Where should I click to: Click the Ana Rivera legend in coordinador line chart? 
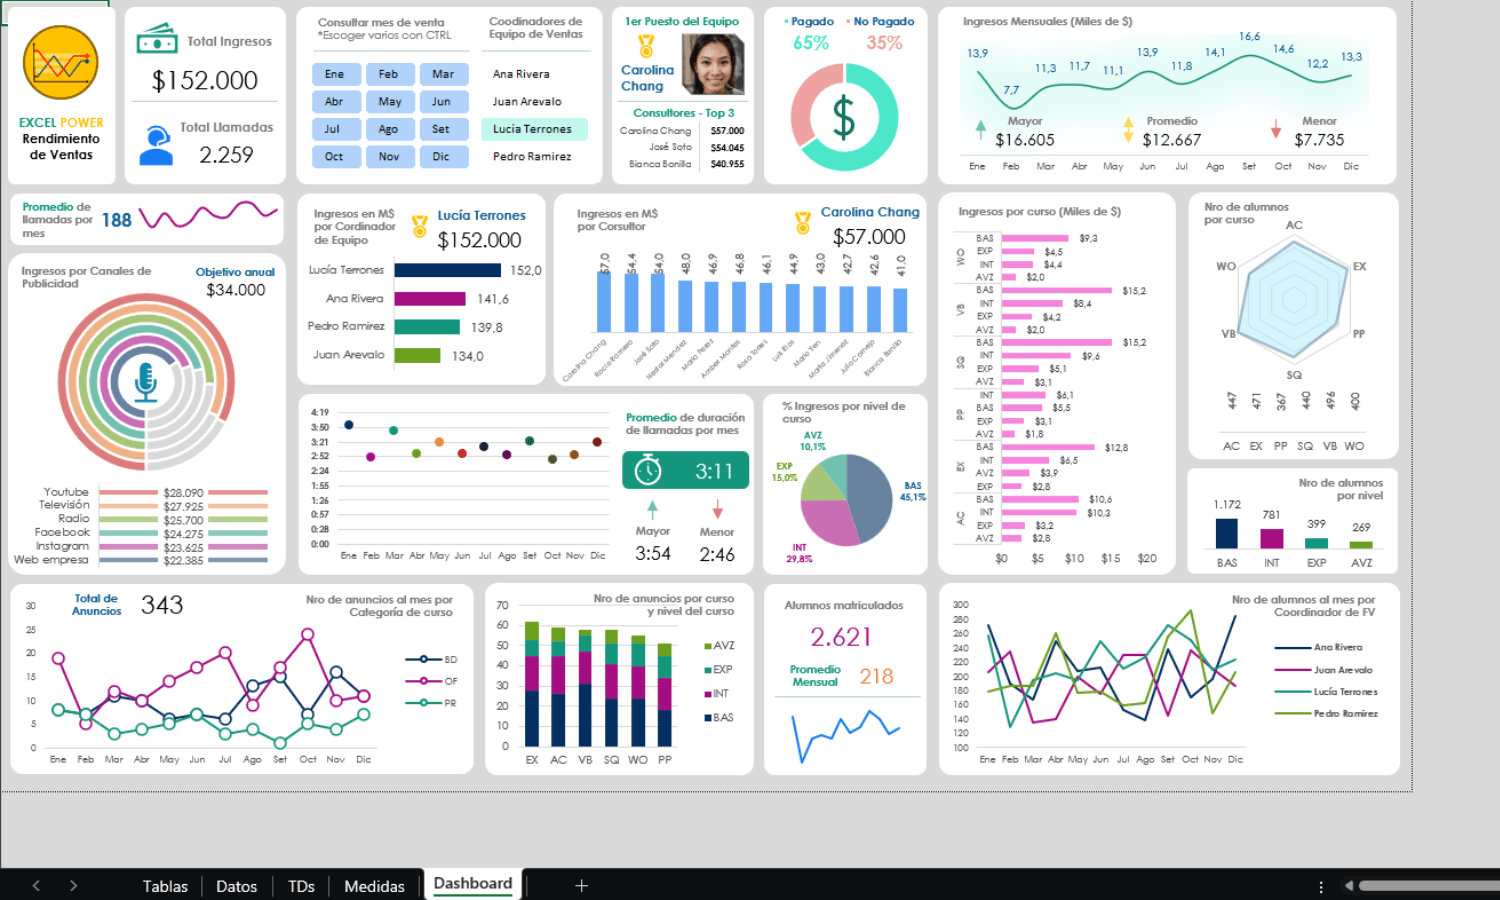(1319, 648)
